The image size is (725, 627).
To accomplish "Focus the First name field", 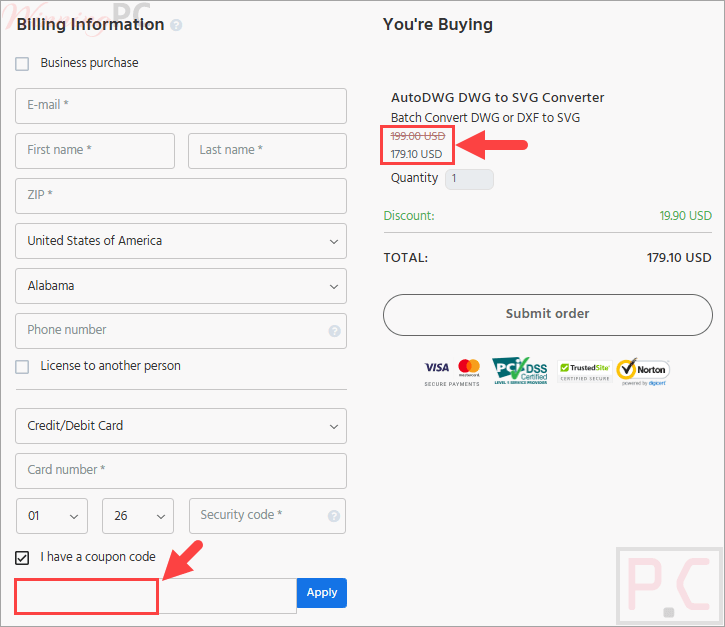I will pos(95,151).
